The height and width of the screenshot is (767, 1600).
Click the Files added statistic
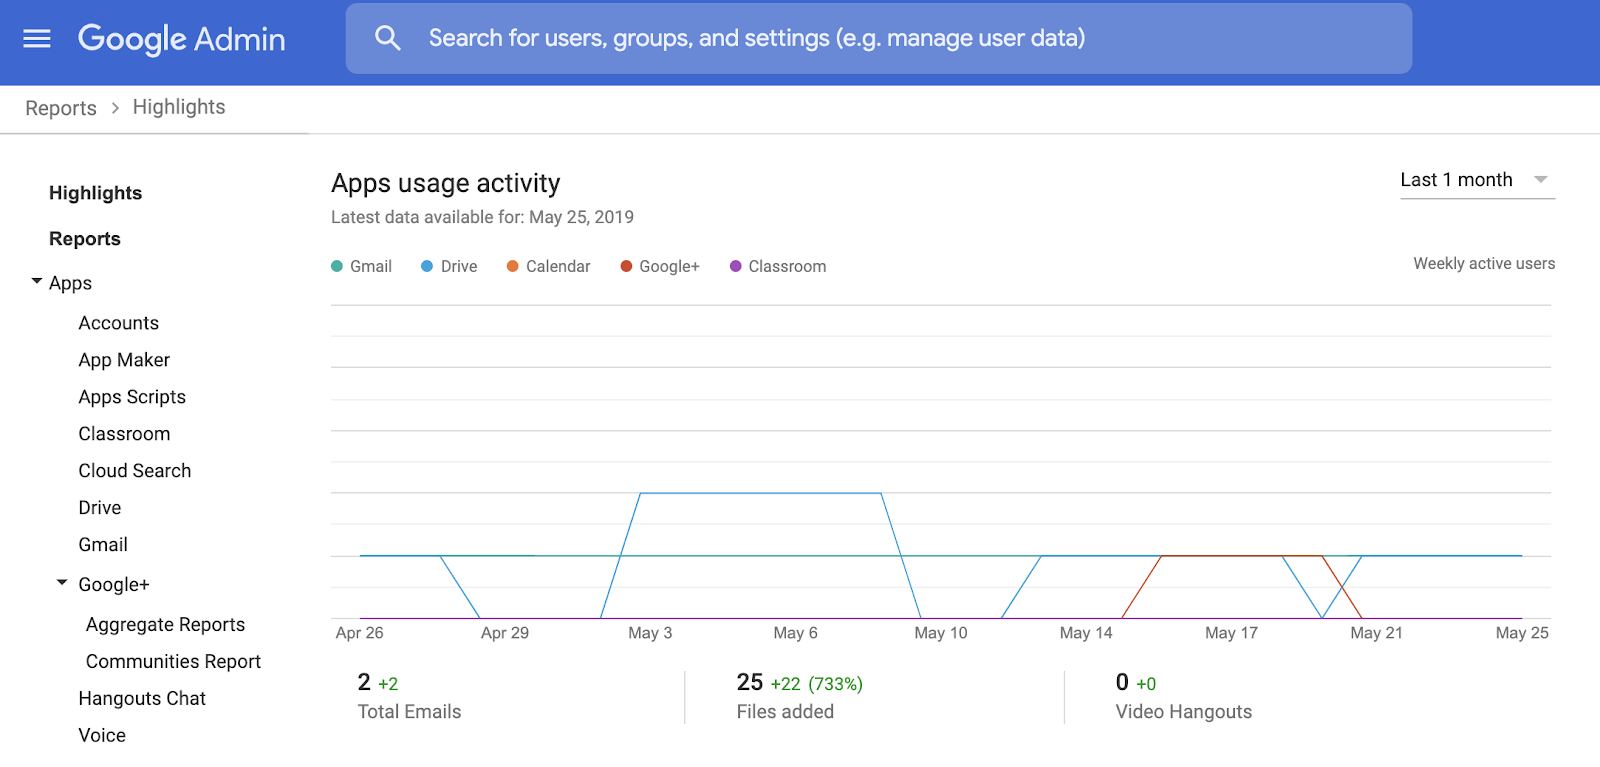tap(799, 697)
